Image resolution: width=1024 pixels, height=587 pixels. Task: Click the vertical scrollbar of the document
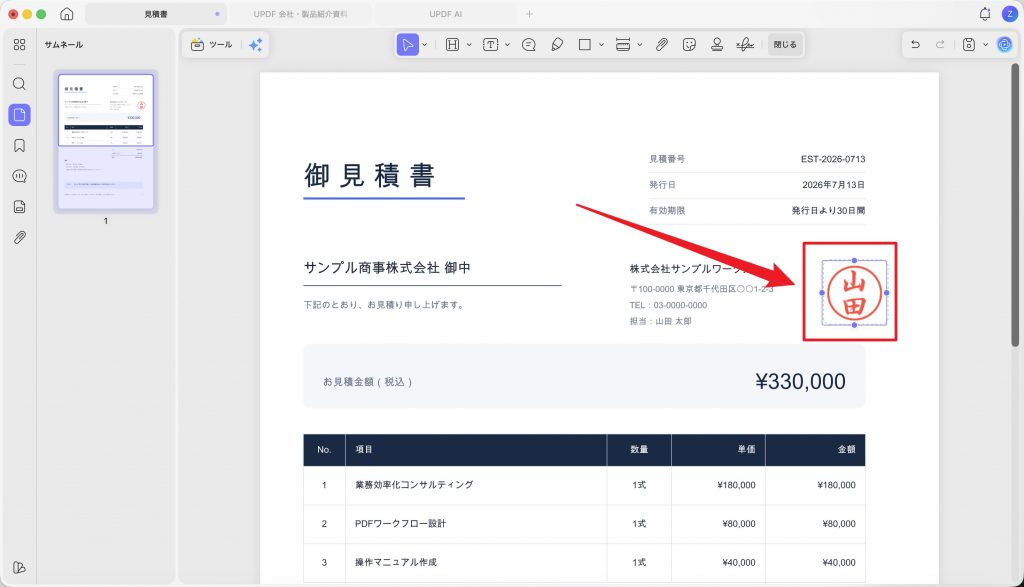coord(1014,205)
